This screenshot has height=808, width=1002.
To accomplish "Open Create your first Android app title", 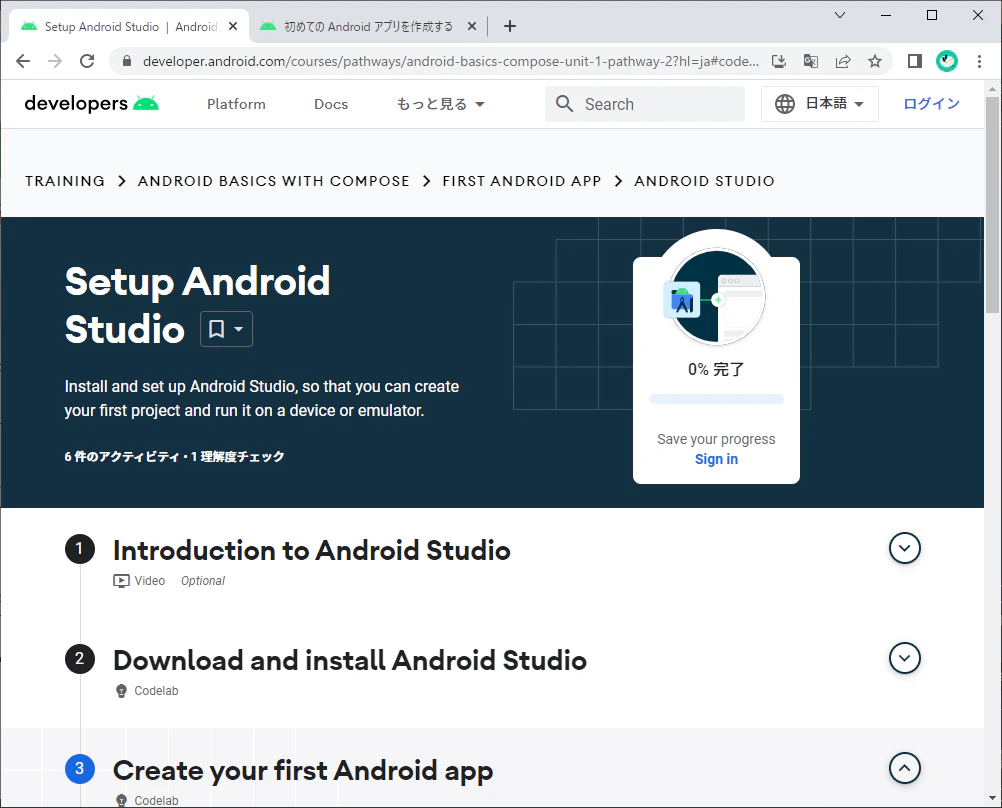I will (303, 771).
